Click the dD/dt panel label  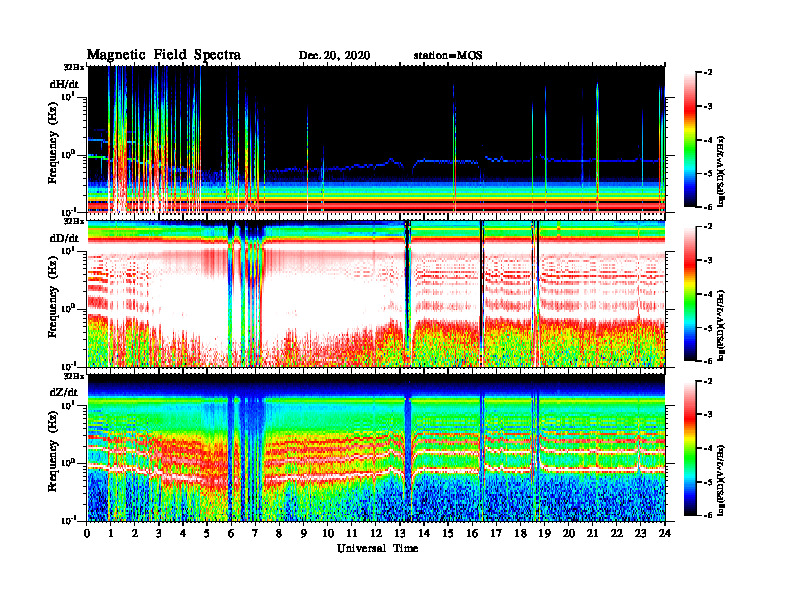[64, 238]
